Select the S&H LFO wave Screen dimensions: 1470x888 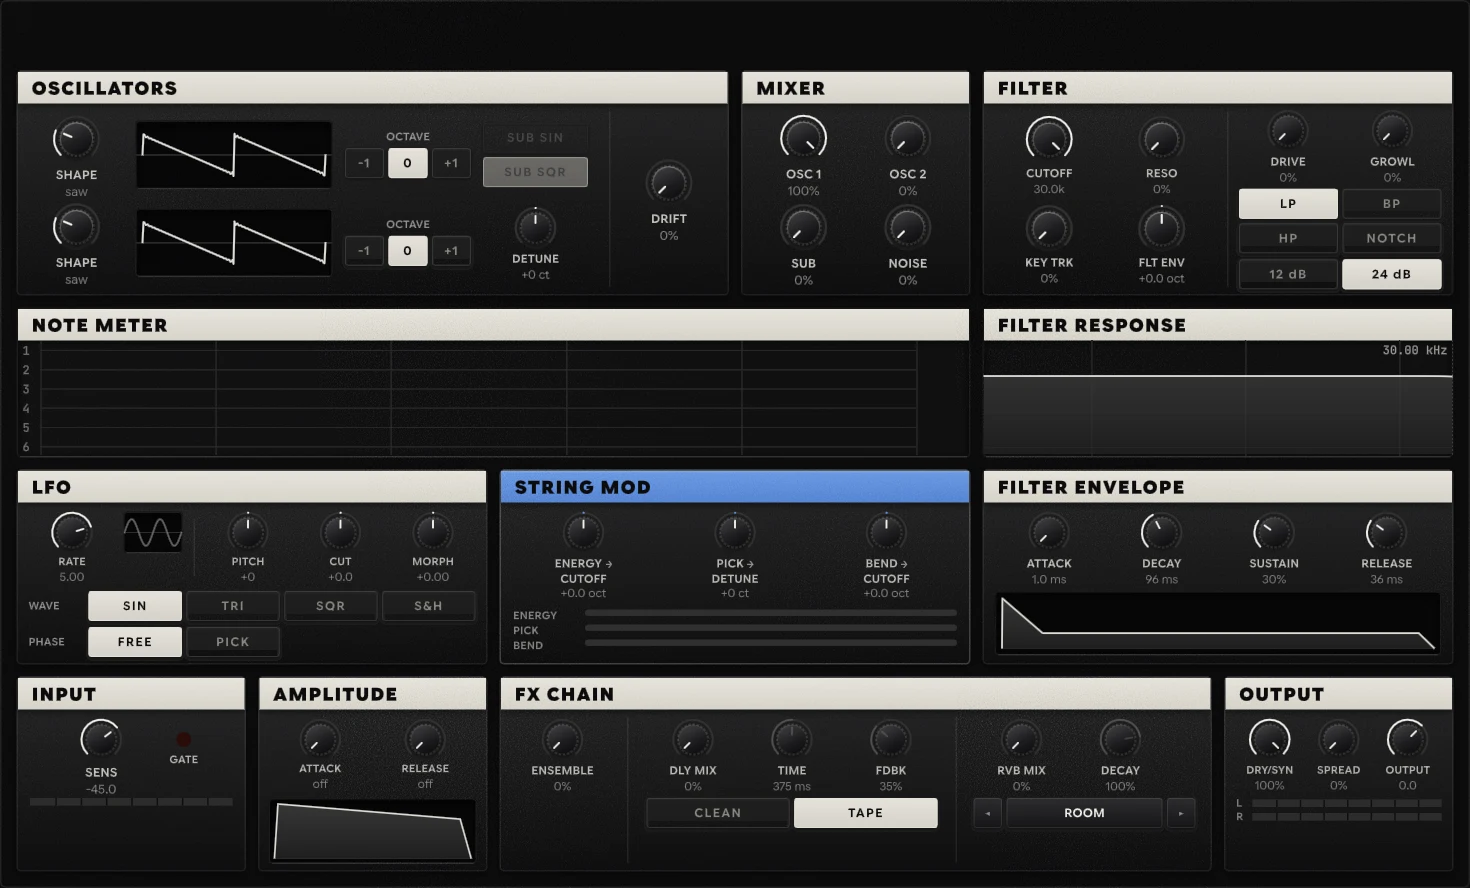coord(428,606)
